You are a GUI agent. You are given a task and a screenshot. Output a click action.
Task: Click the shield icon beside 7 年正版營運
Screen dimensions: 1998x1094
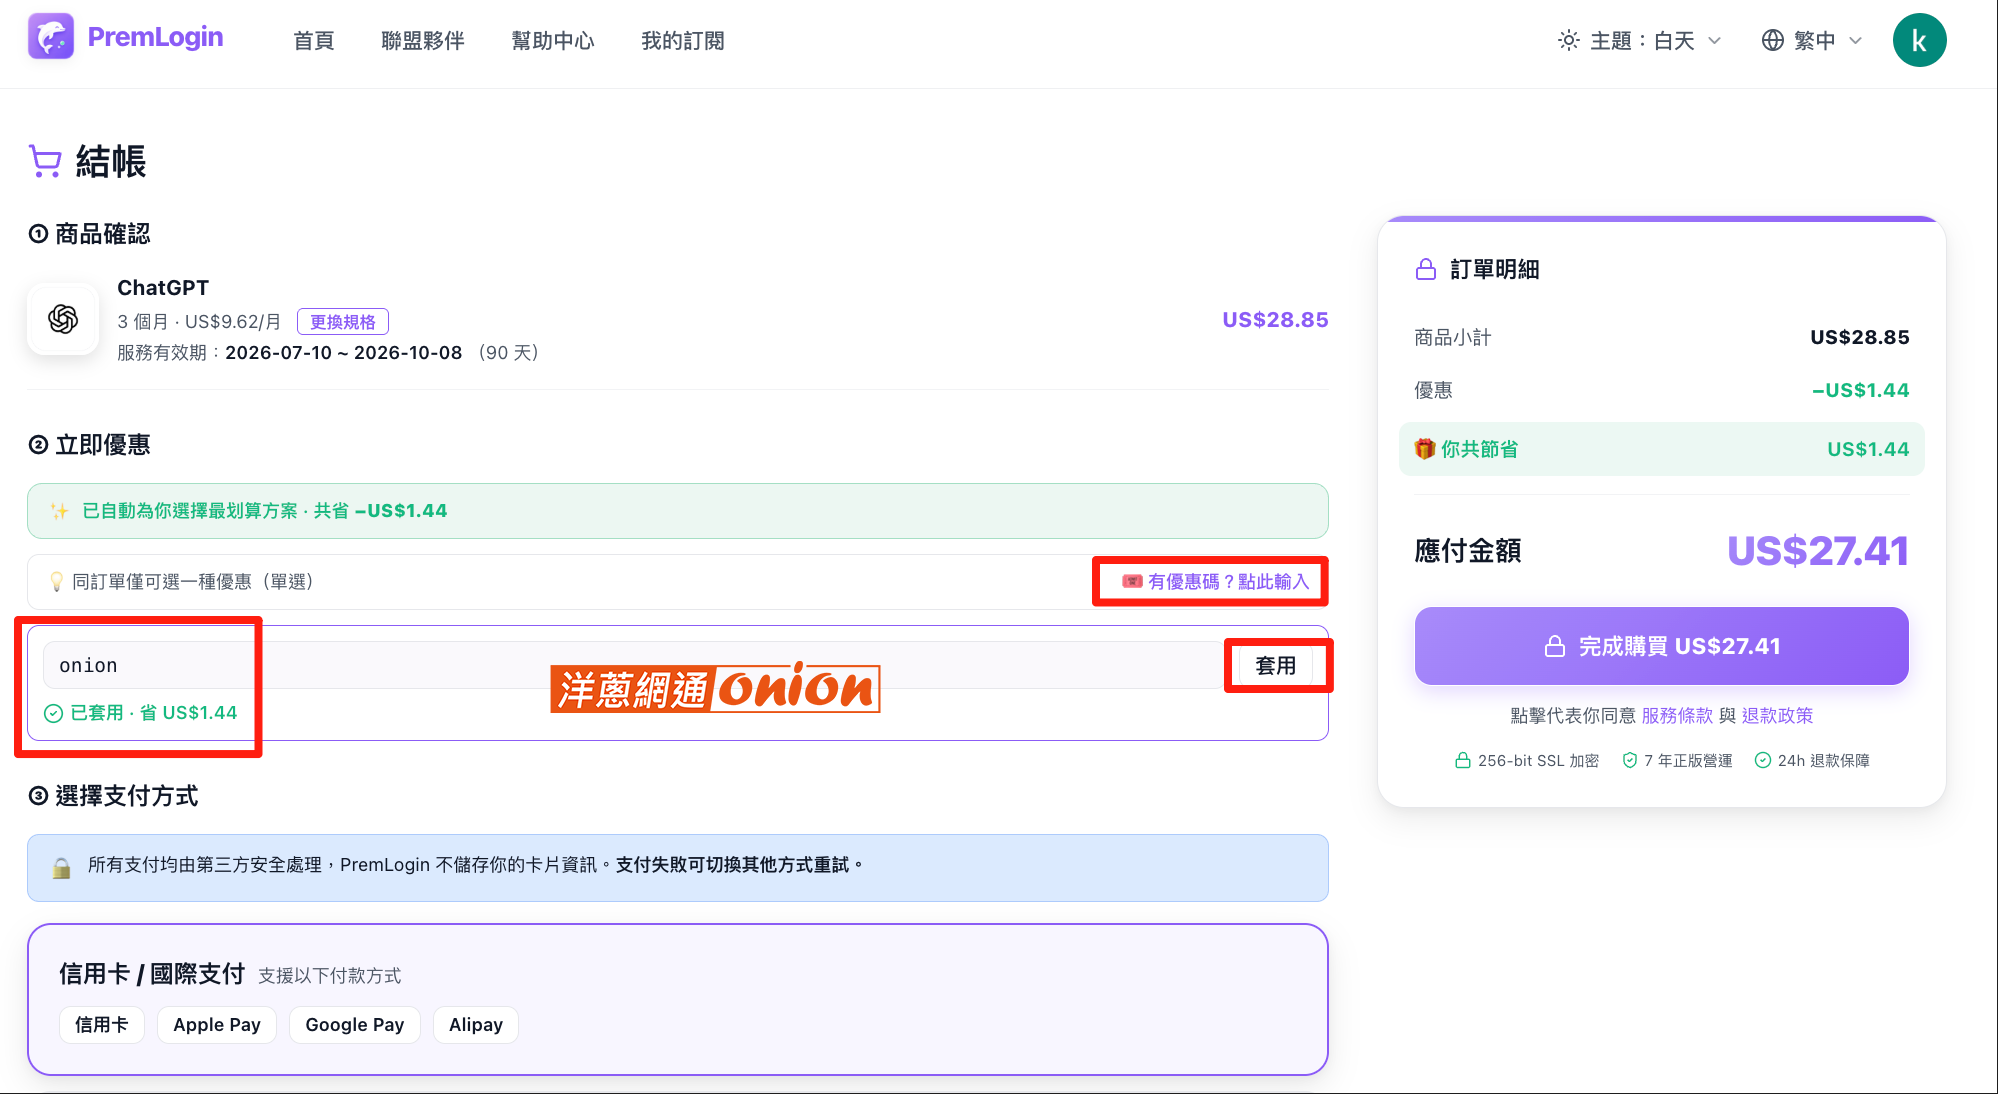click(1630, 761)
